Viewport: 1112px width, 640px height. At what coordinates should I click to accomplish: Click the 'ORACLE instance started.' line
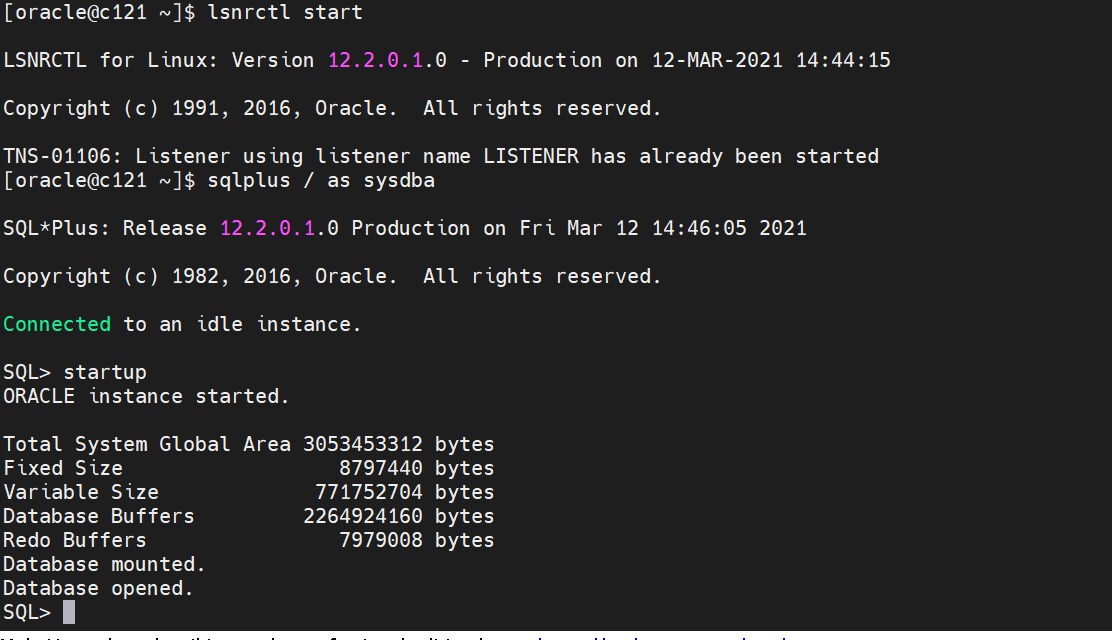tap(146, 396)
